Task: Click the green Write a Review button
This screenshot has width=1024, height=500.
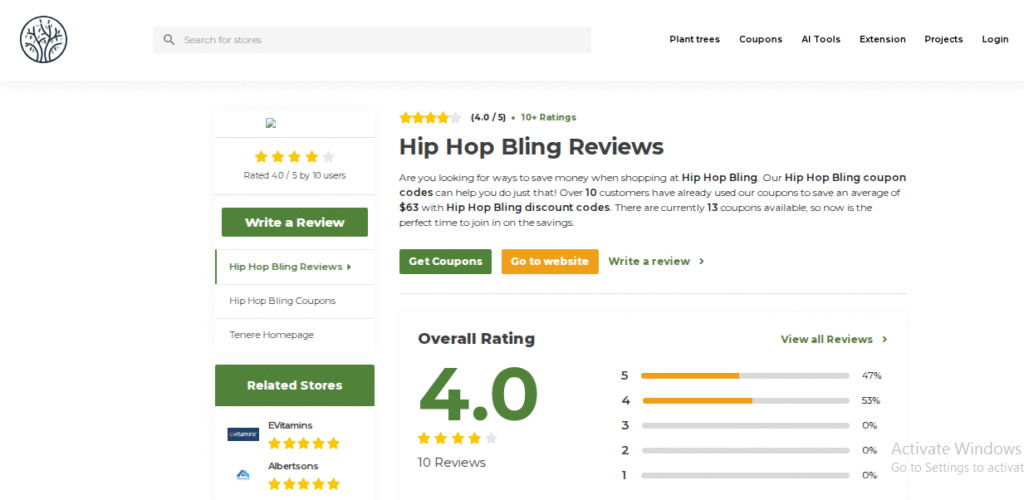Action: pos(295,222)
